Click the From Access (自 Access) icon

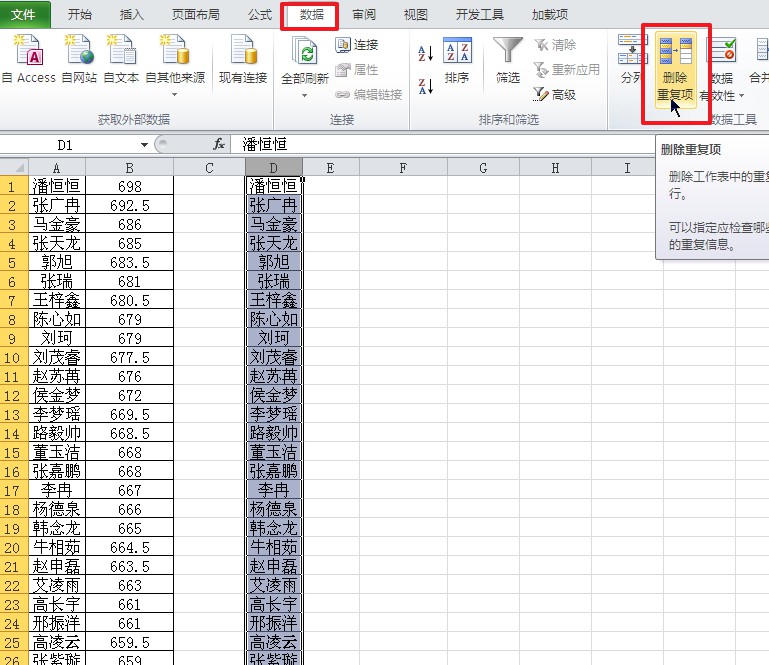click(29, 58)
